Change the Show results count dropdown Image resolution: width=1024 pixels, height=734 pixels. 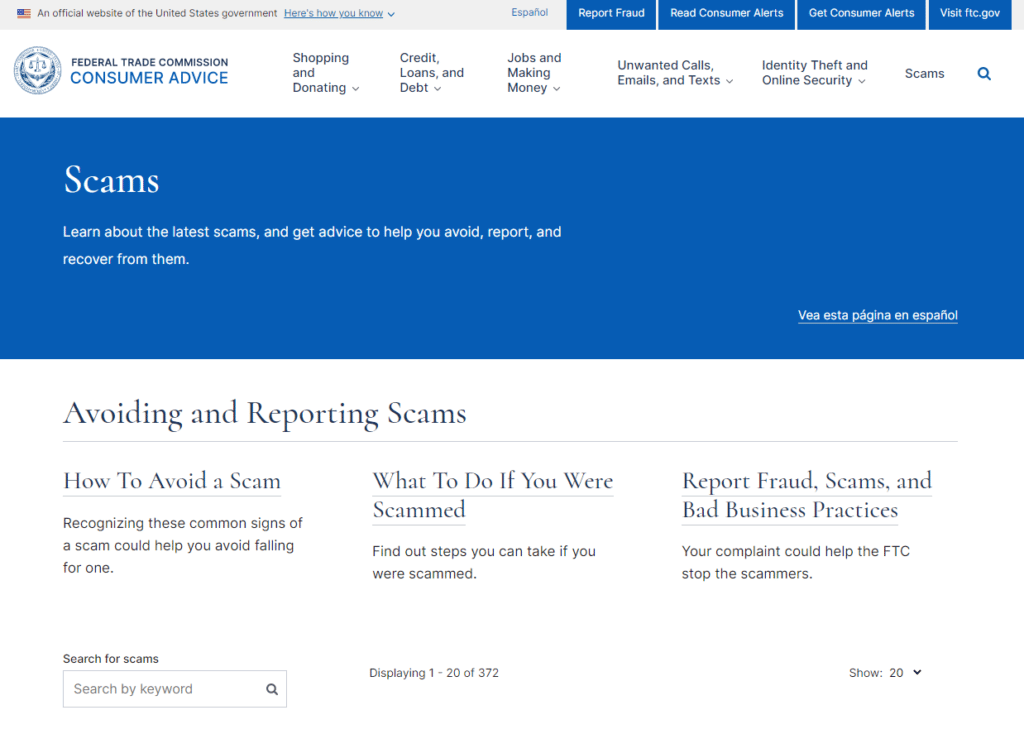tap(899, 672)
